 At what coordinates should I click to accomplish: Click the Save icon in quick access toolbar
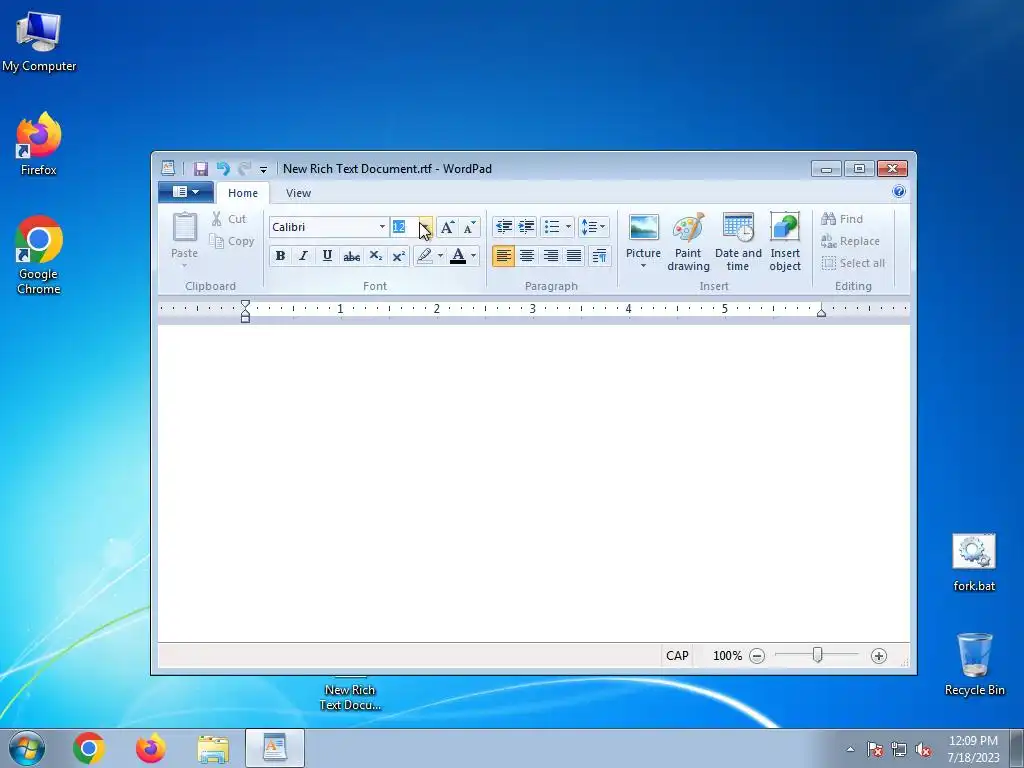coord(200,168)
